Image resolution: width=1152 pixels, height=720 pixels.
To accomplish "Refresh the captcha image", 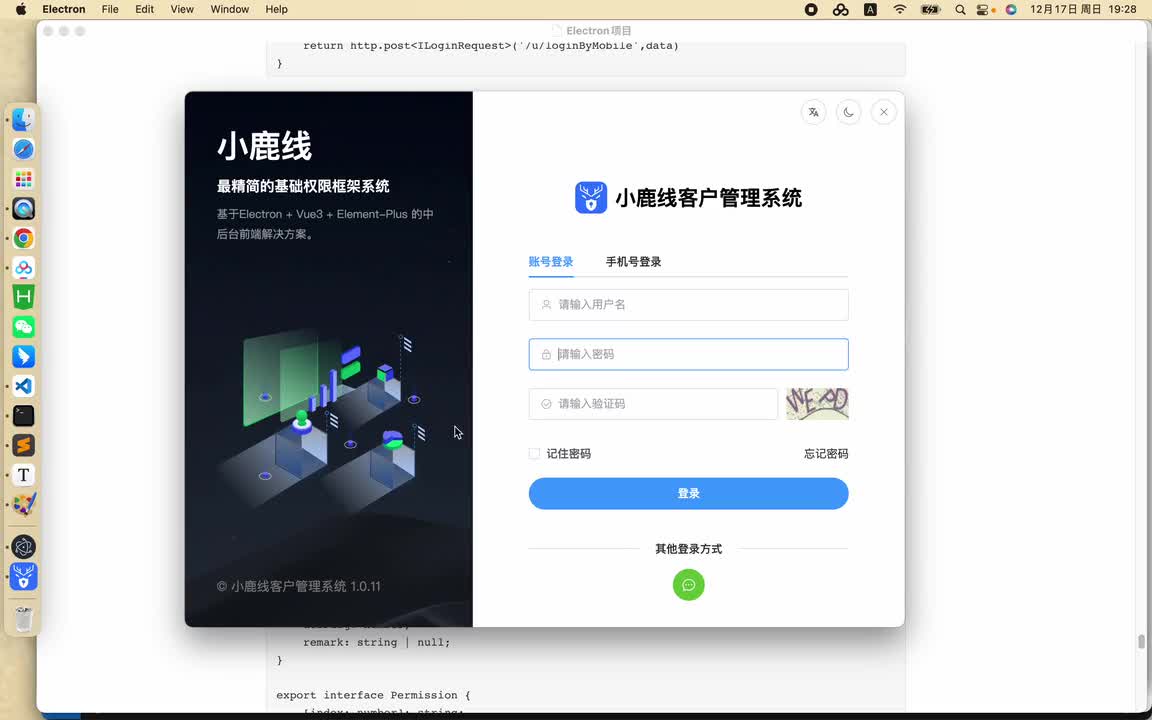I will [x=817, y=403].
